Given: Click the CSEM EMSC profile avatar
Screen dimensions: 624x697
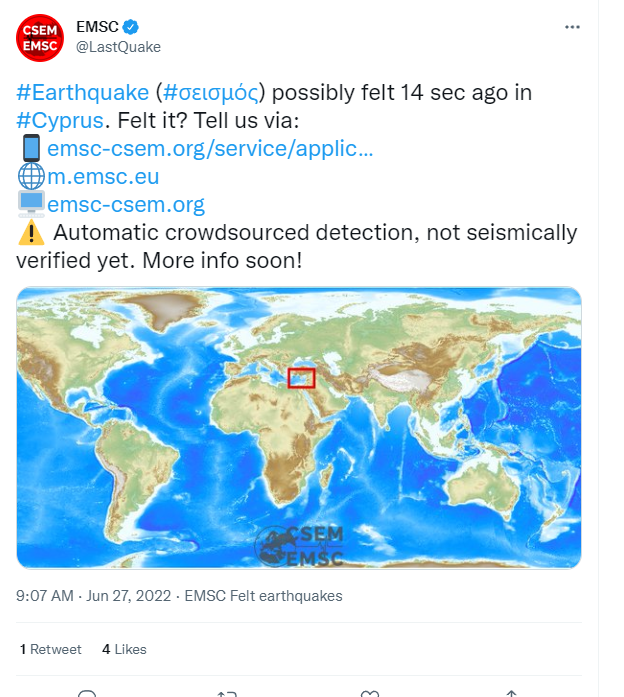Looking at the screenshot, I should point(40,38).
